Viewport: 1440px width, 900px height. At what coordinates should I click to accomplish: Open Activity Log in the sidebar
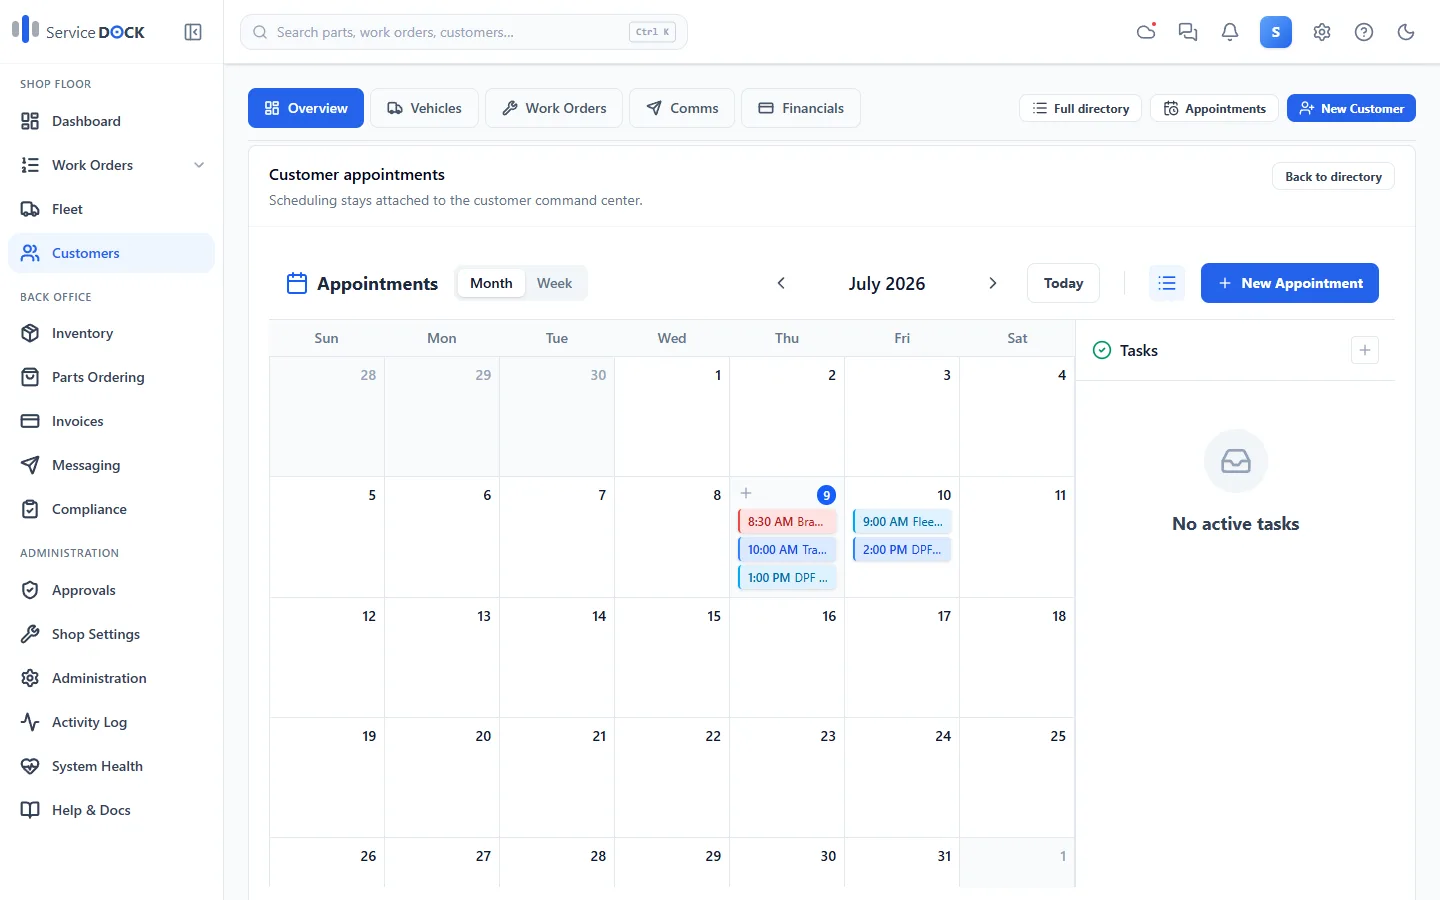click(x=111, y=722)
